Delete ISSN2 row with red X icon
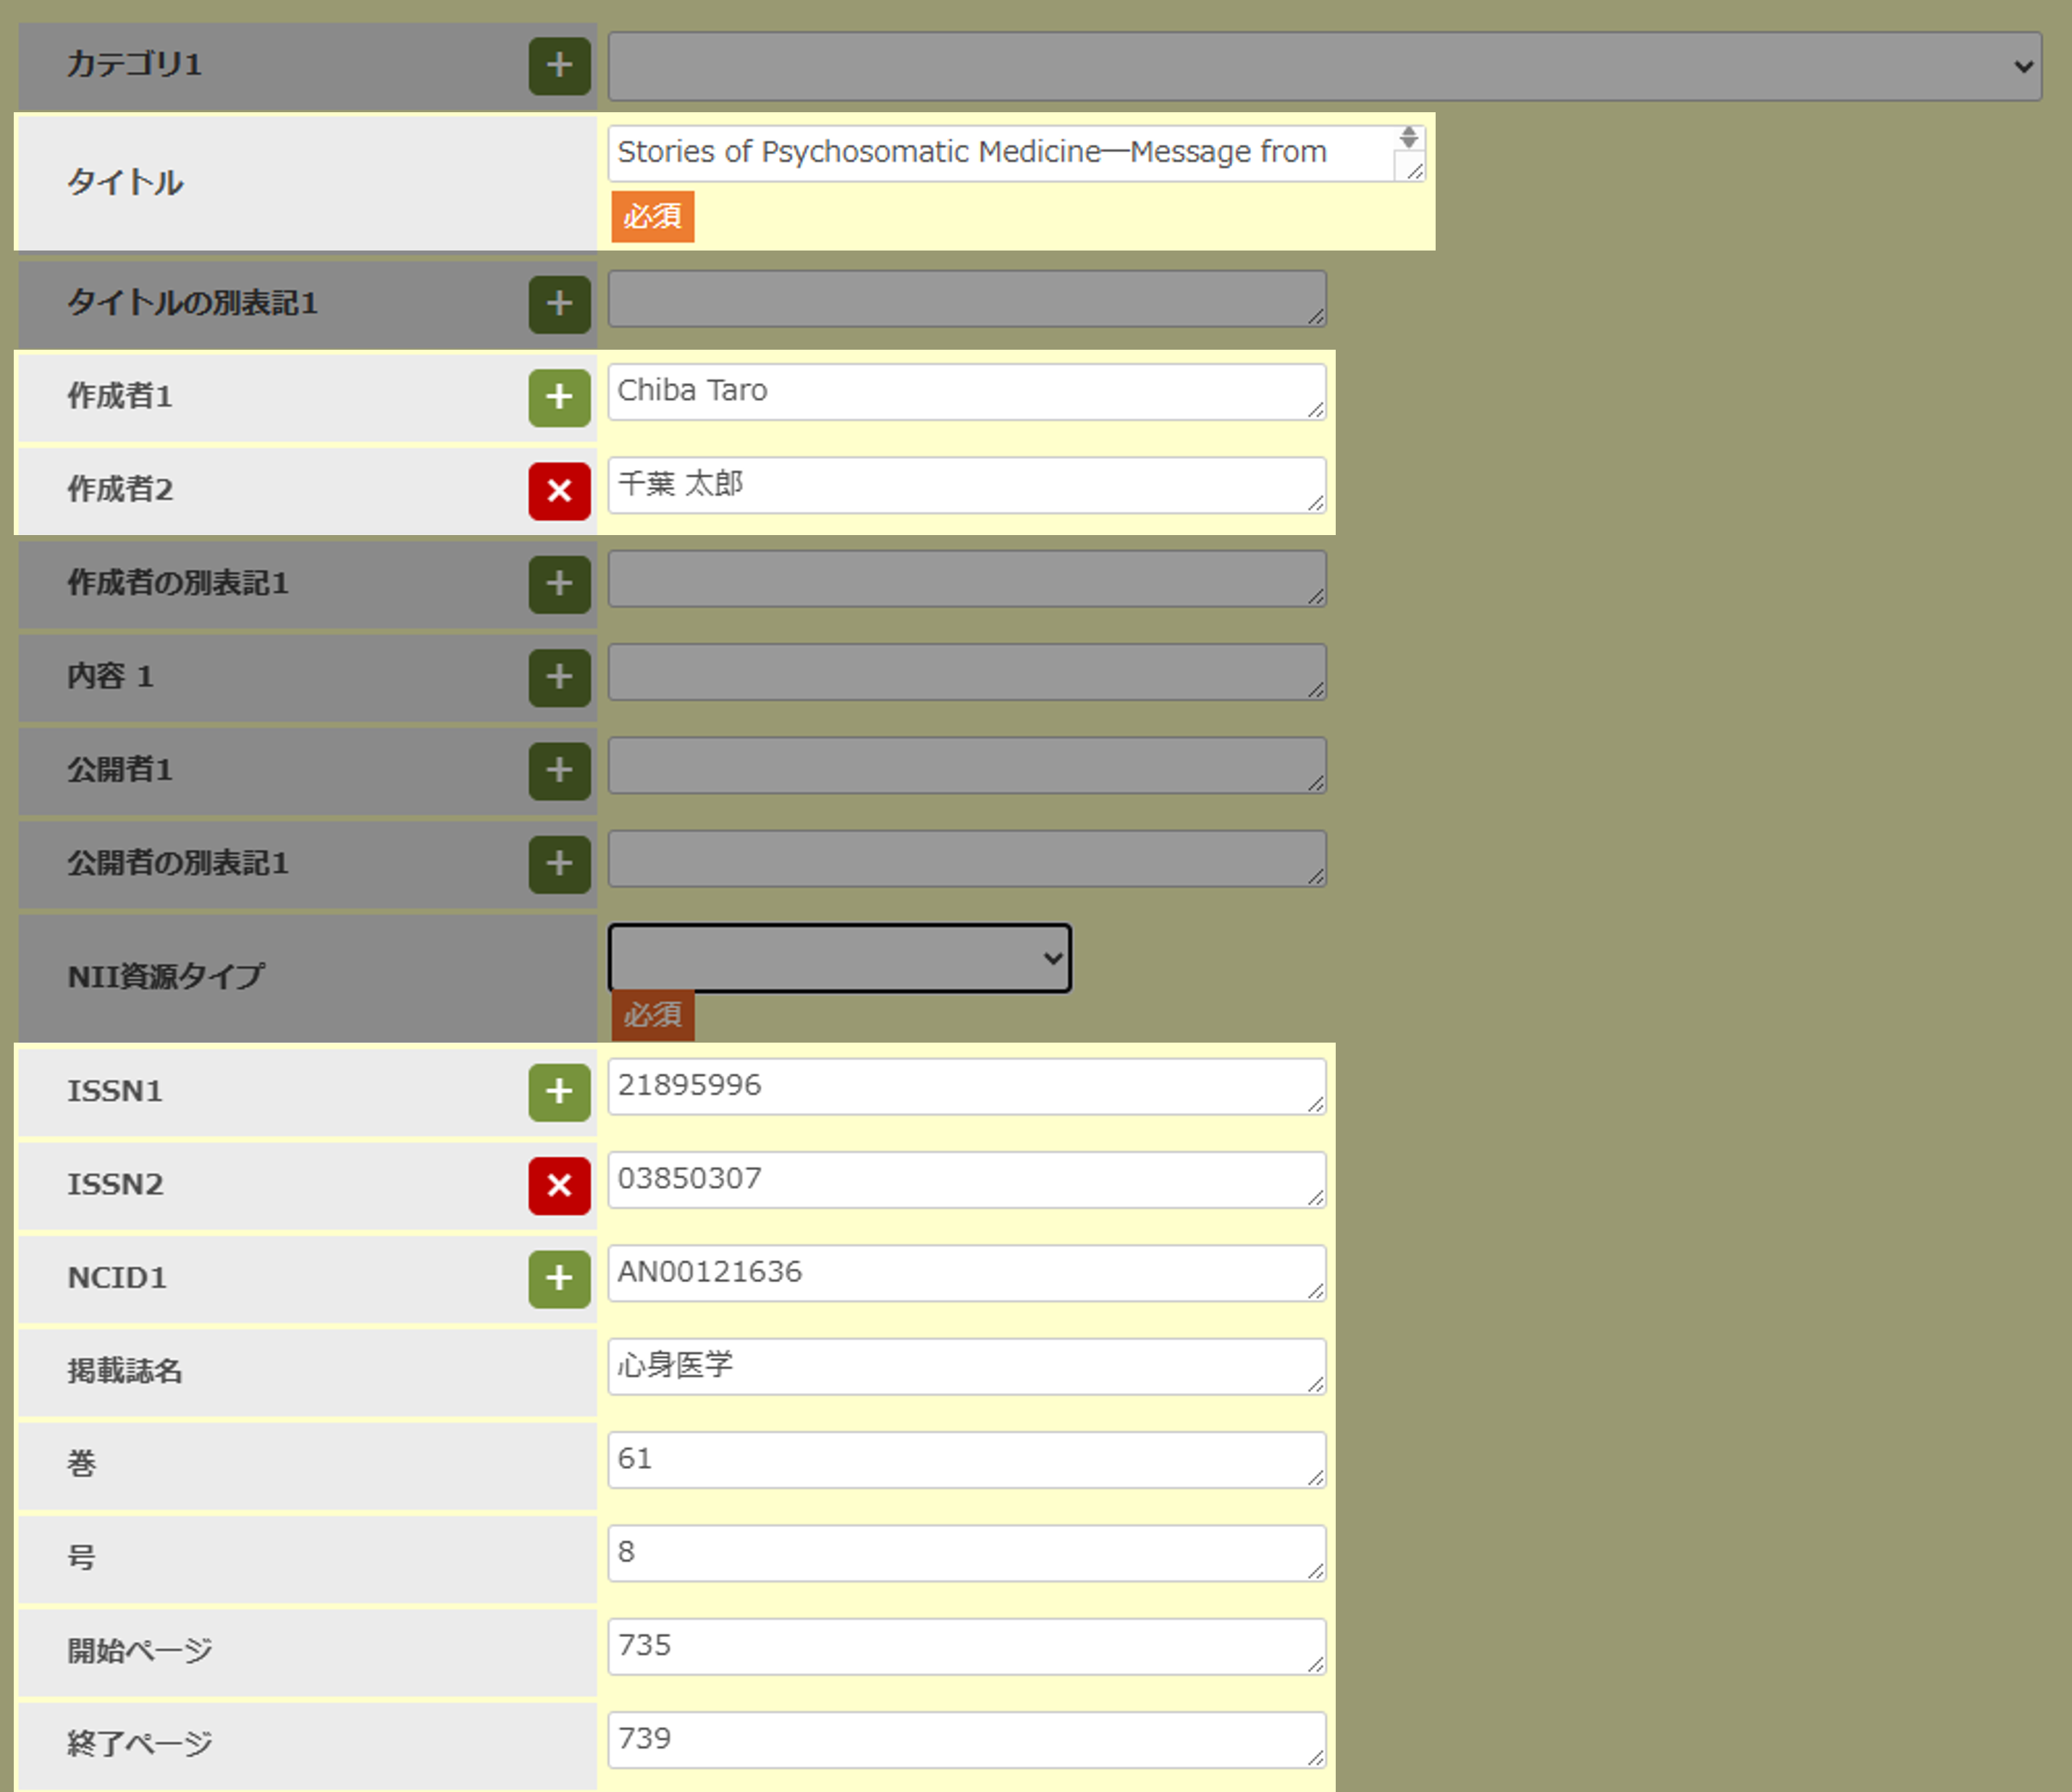The image size is (2072, 1792). [x=559, y=1186]
